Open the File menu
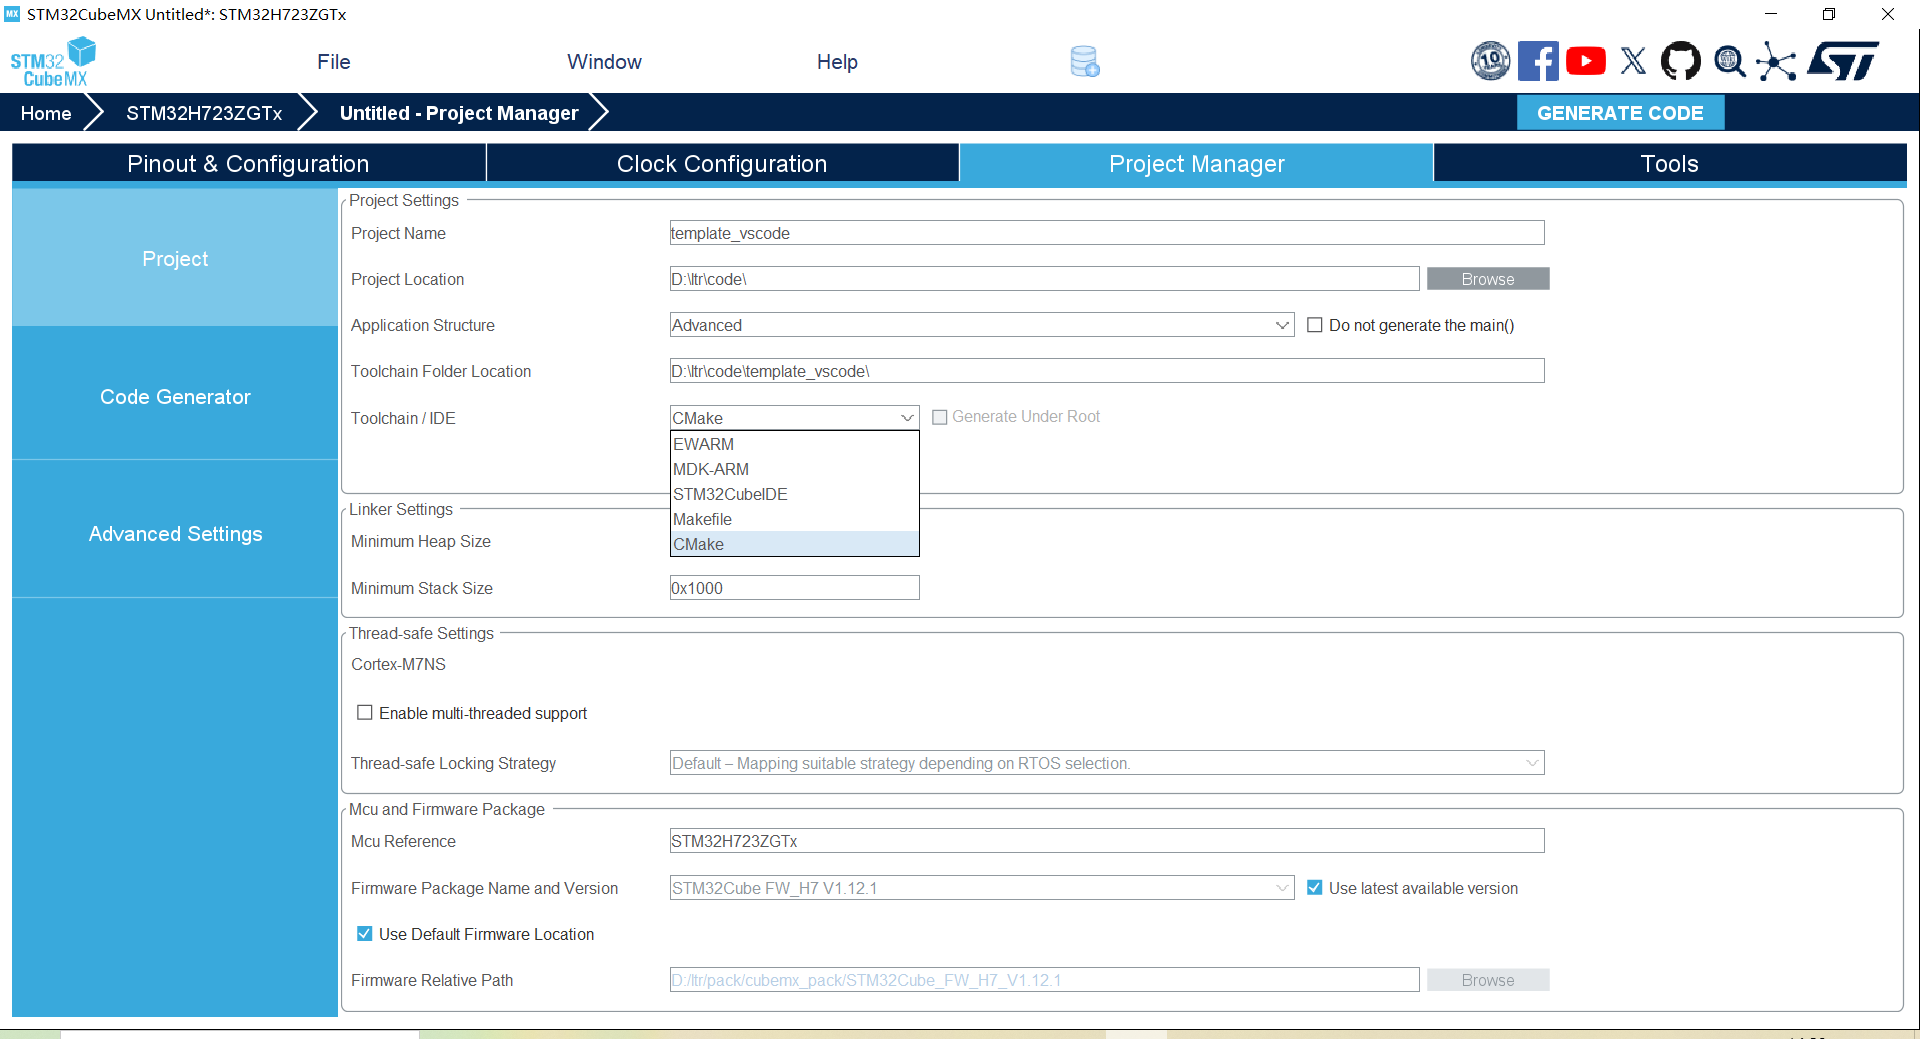The width and height of the screenshot is (1920, 1039). pos(334,62)
